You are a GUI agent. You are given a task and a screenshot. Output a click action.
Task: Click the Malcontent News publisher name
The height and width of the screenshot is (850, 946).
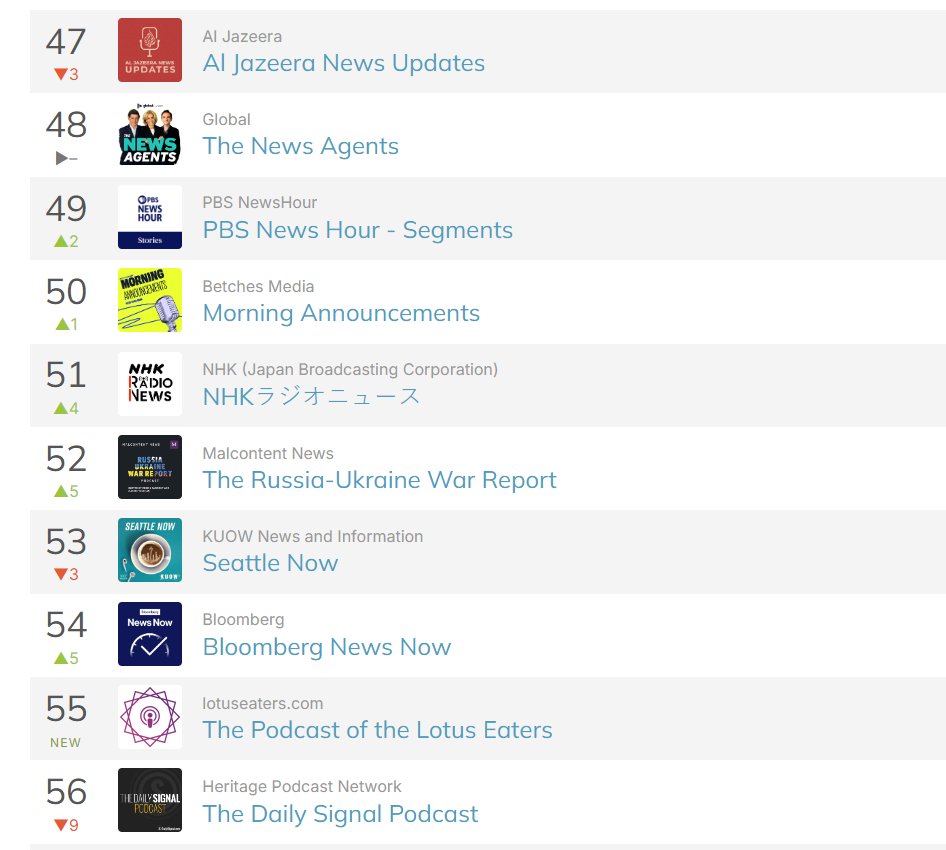[x=268, y=454]
